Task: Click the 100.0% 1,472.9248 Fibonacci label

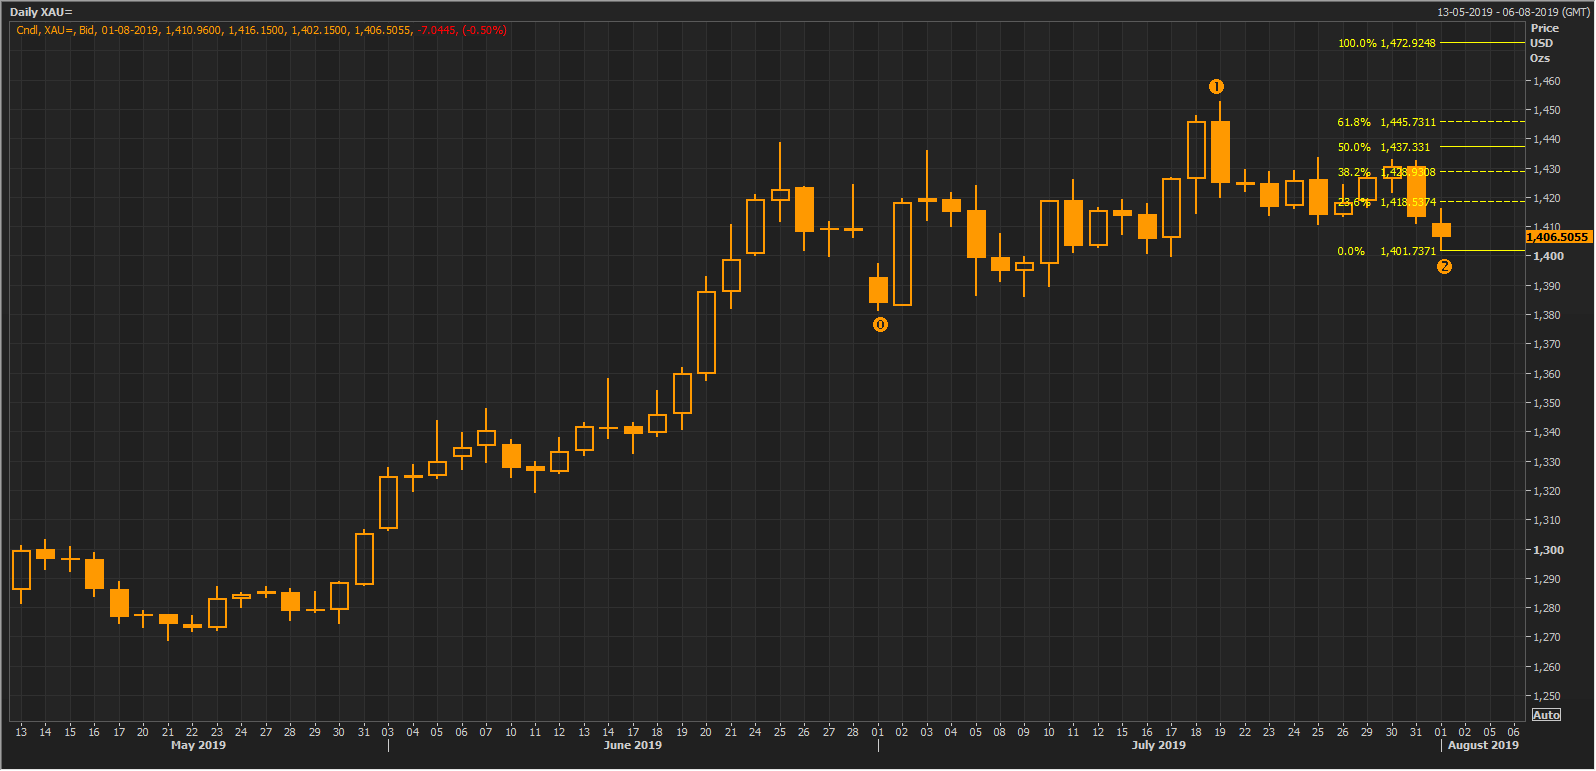Action: pos(1386,43)
